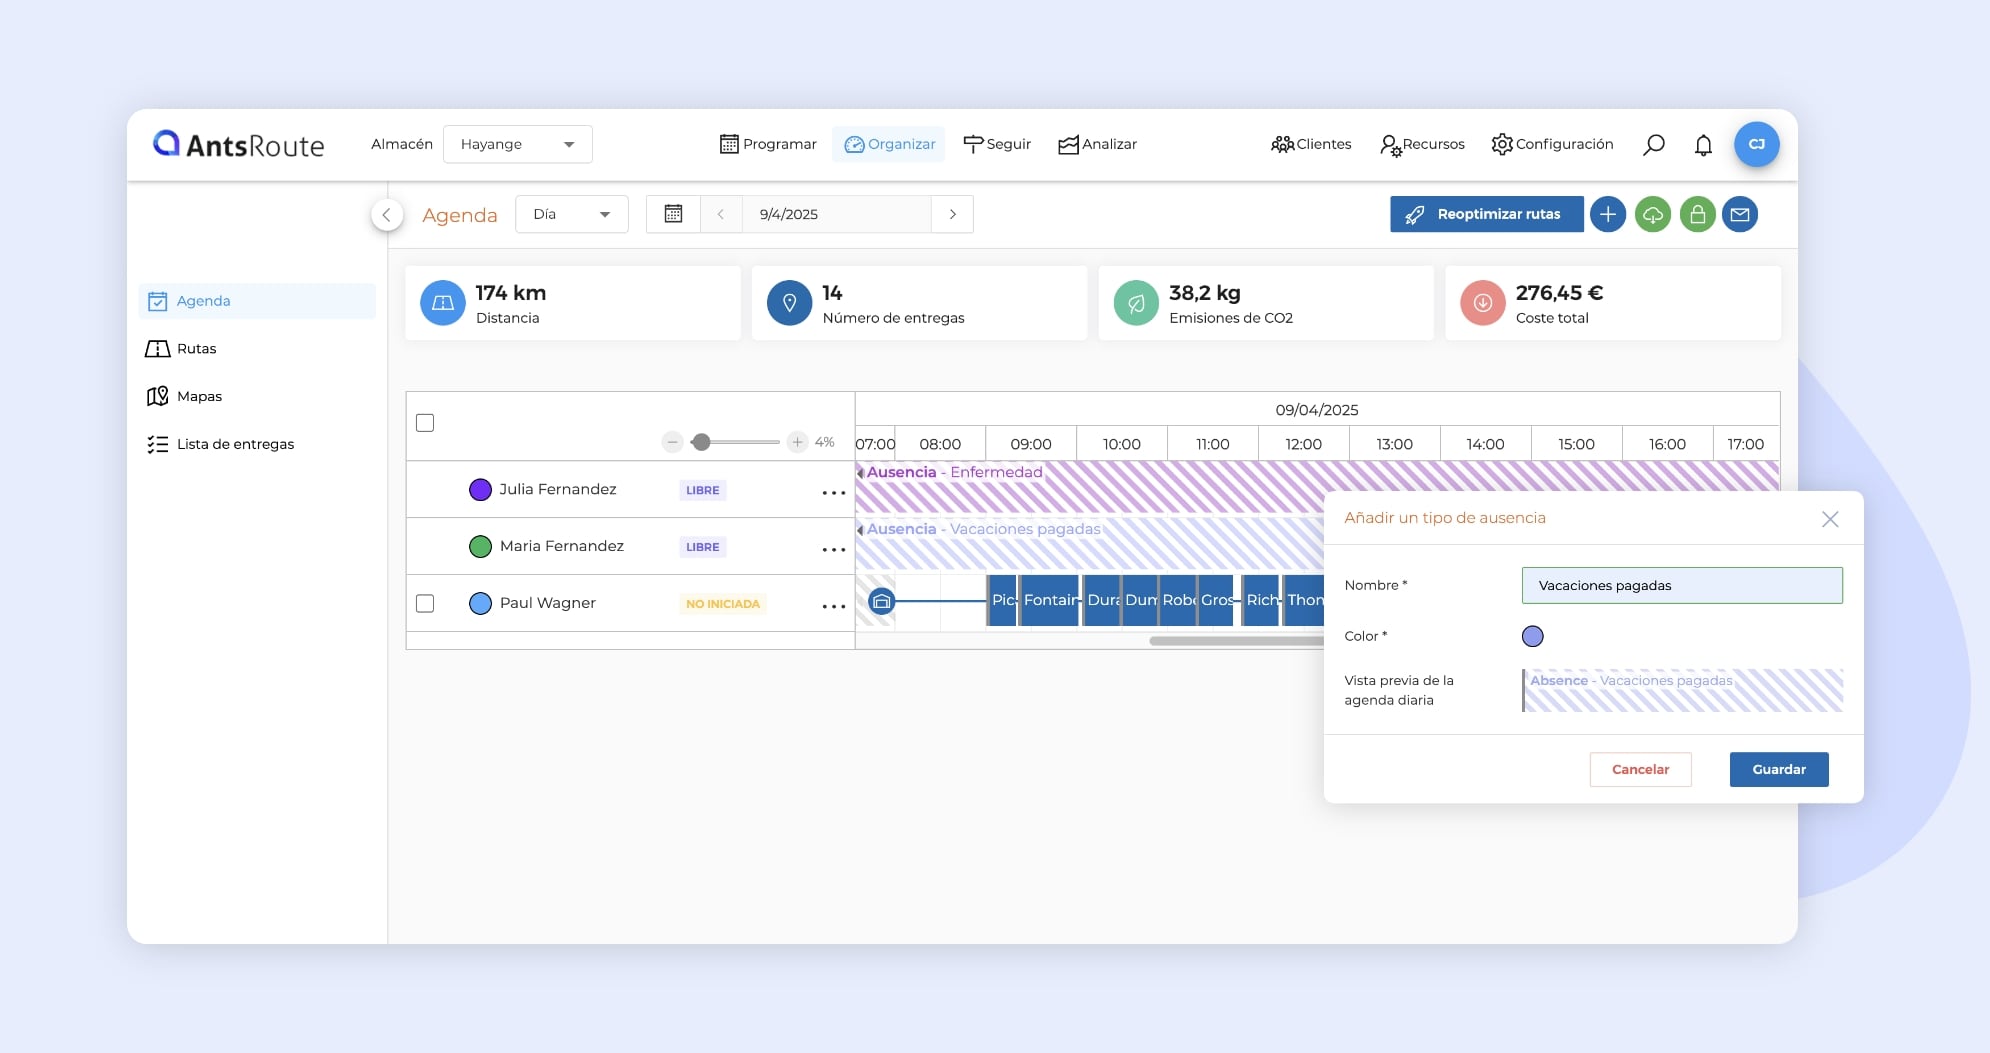
Task: Click the blue plus add button
Action: pos(1607,214)
